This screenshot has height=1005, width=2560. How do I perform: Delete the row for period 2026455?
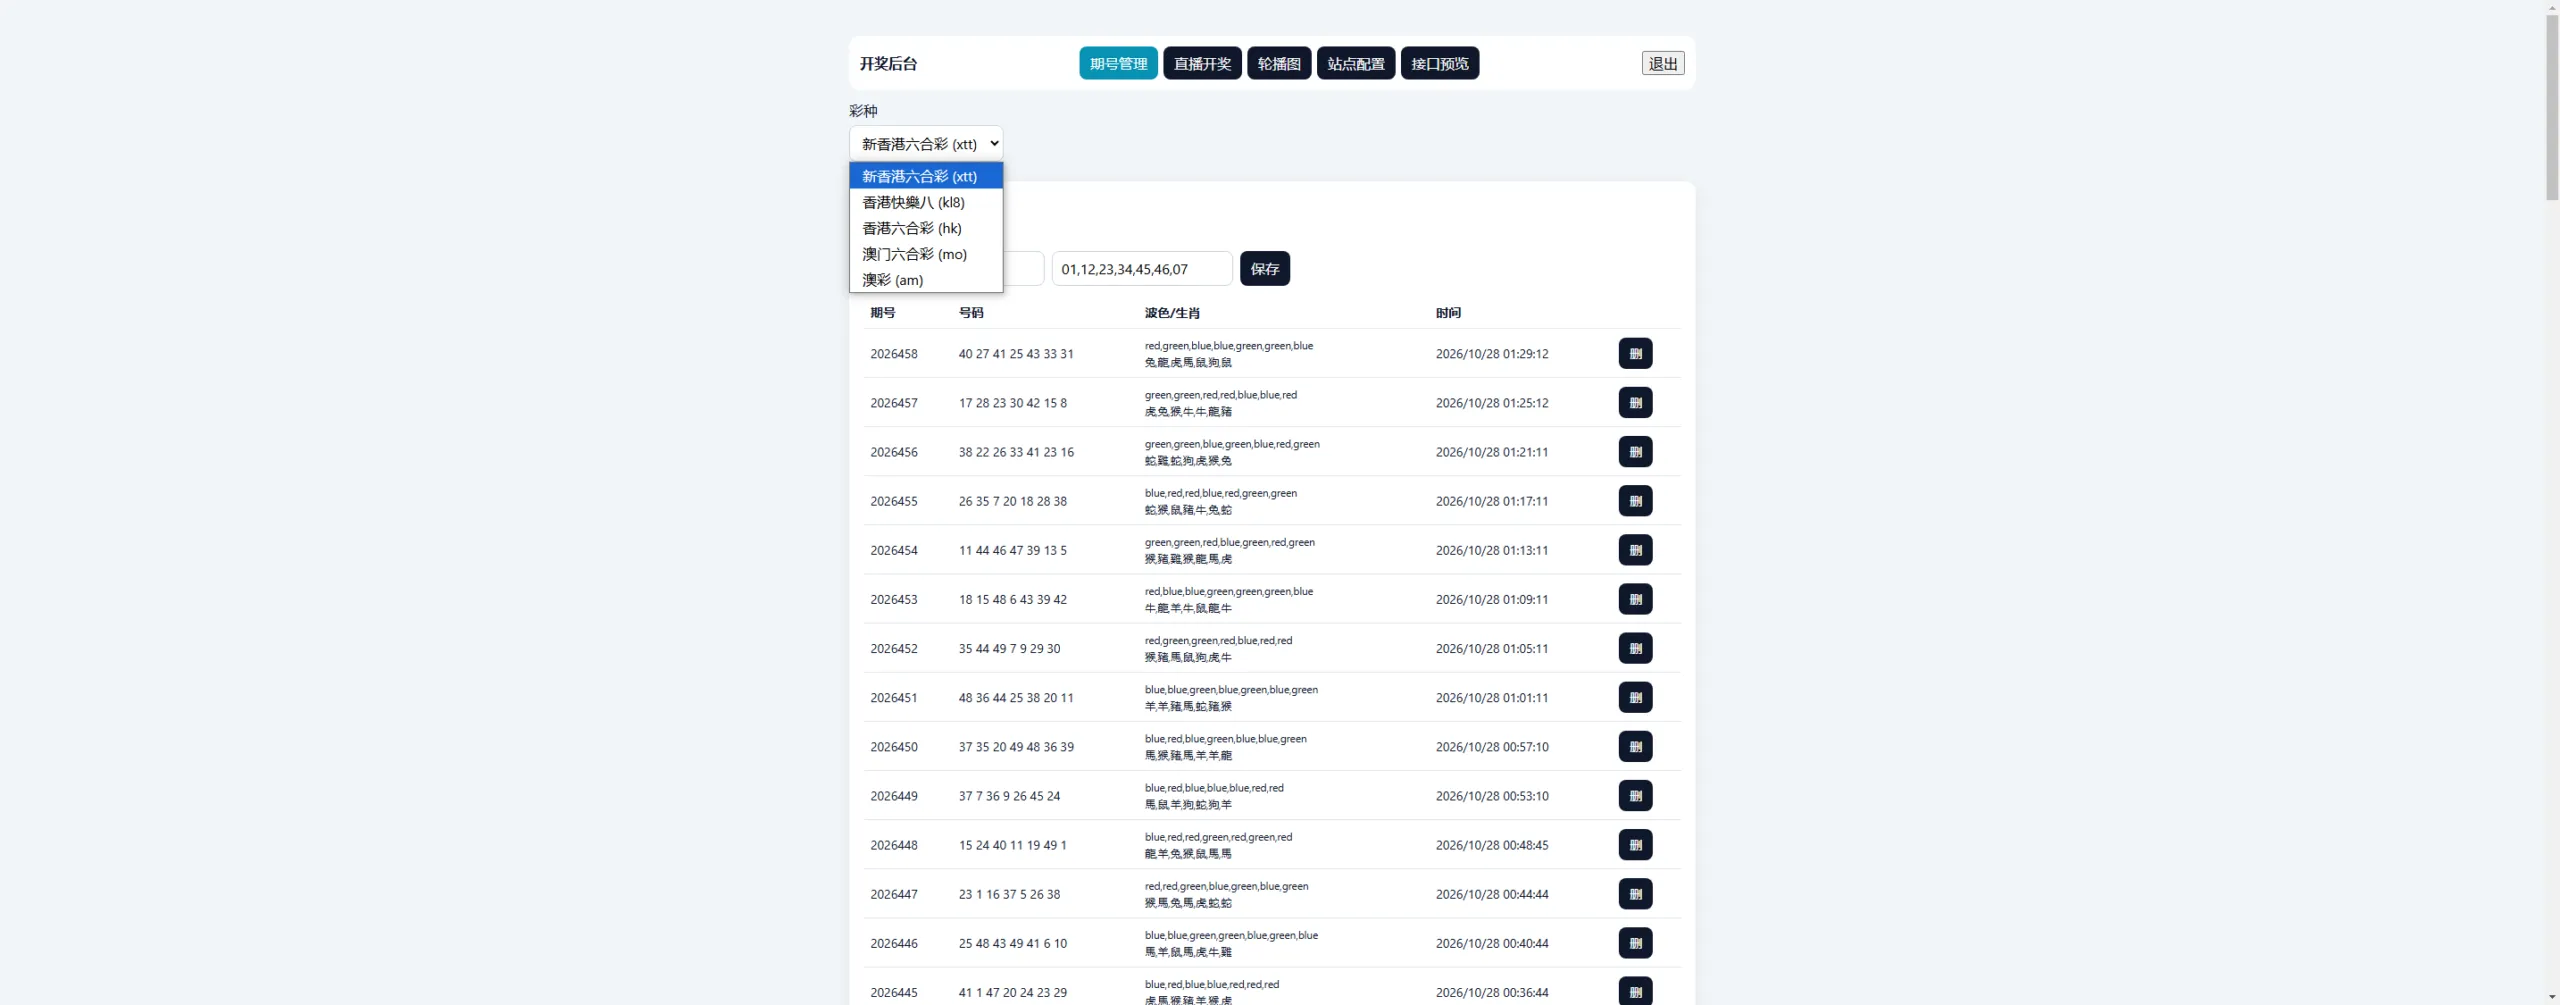point(1635,500)
